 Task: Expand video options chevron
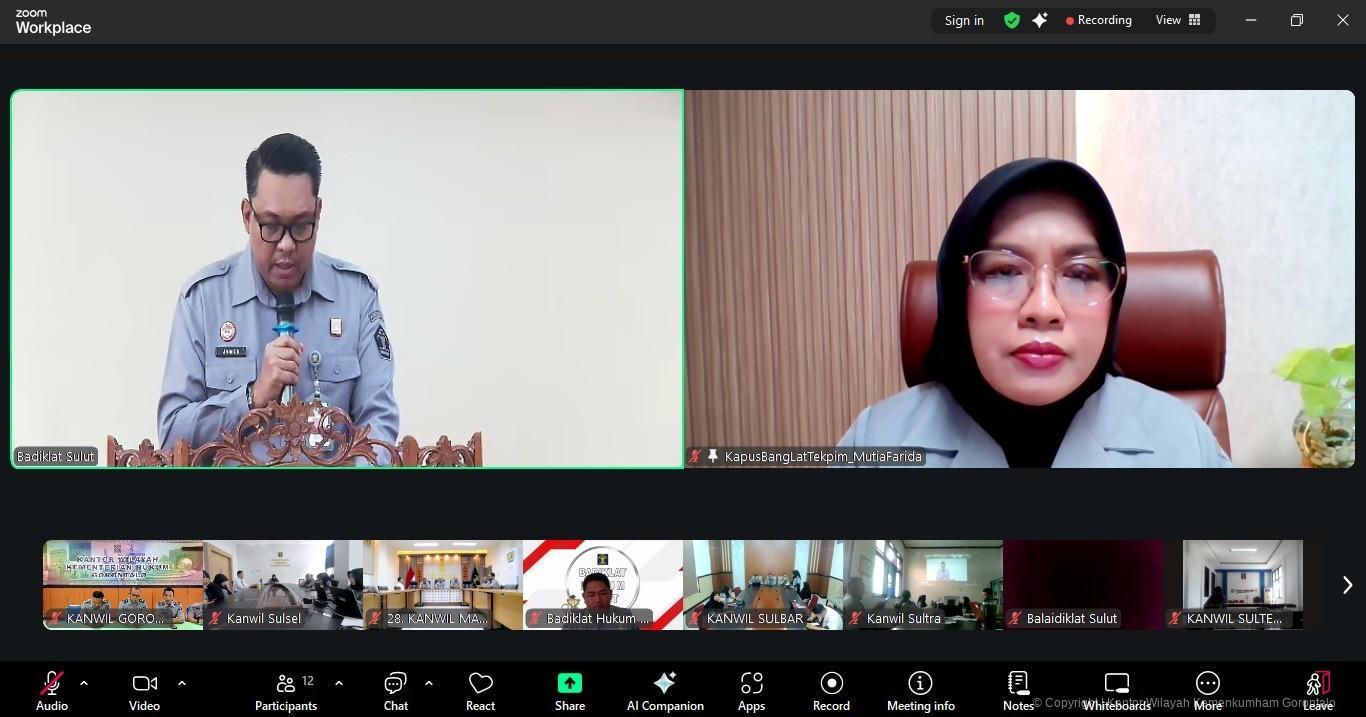coord(182,683)
